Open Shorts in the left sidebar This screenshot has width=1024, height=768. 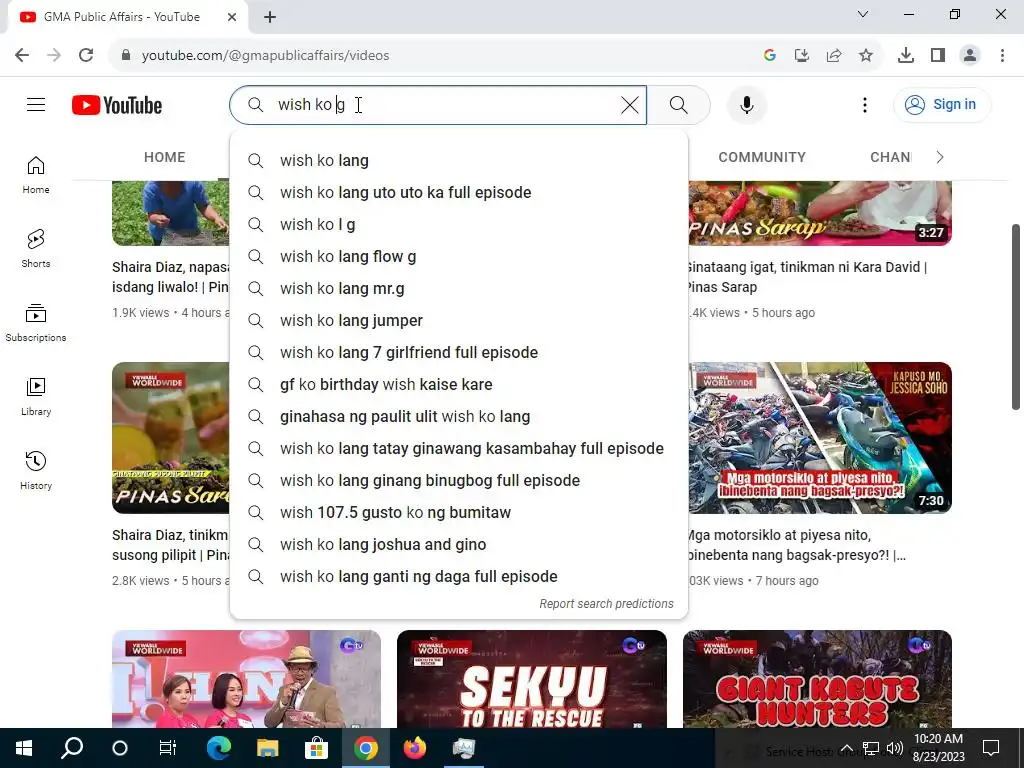tap(36, 249)
